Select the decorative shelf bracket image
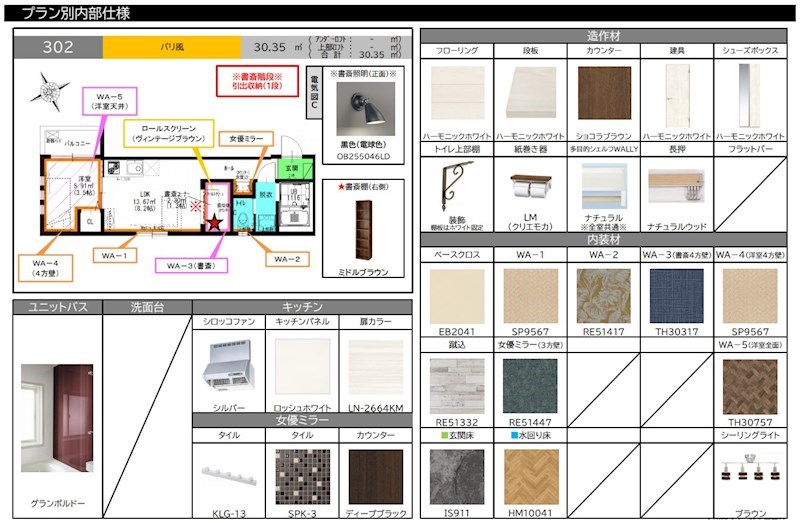This screenshot has width=800, height=523. coord(456,187)
